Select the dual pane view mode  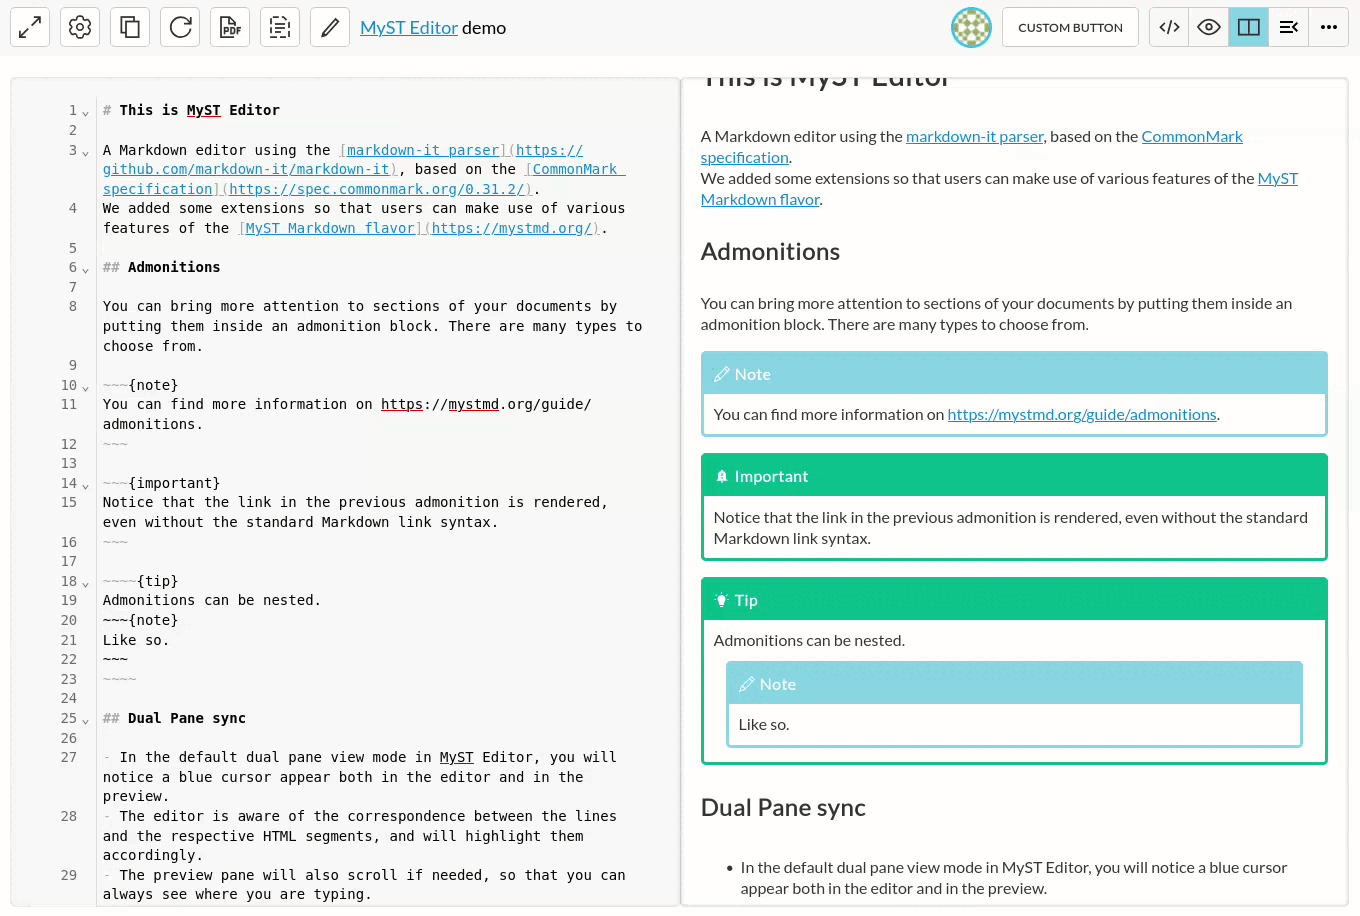point(1249,27)
